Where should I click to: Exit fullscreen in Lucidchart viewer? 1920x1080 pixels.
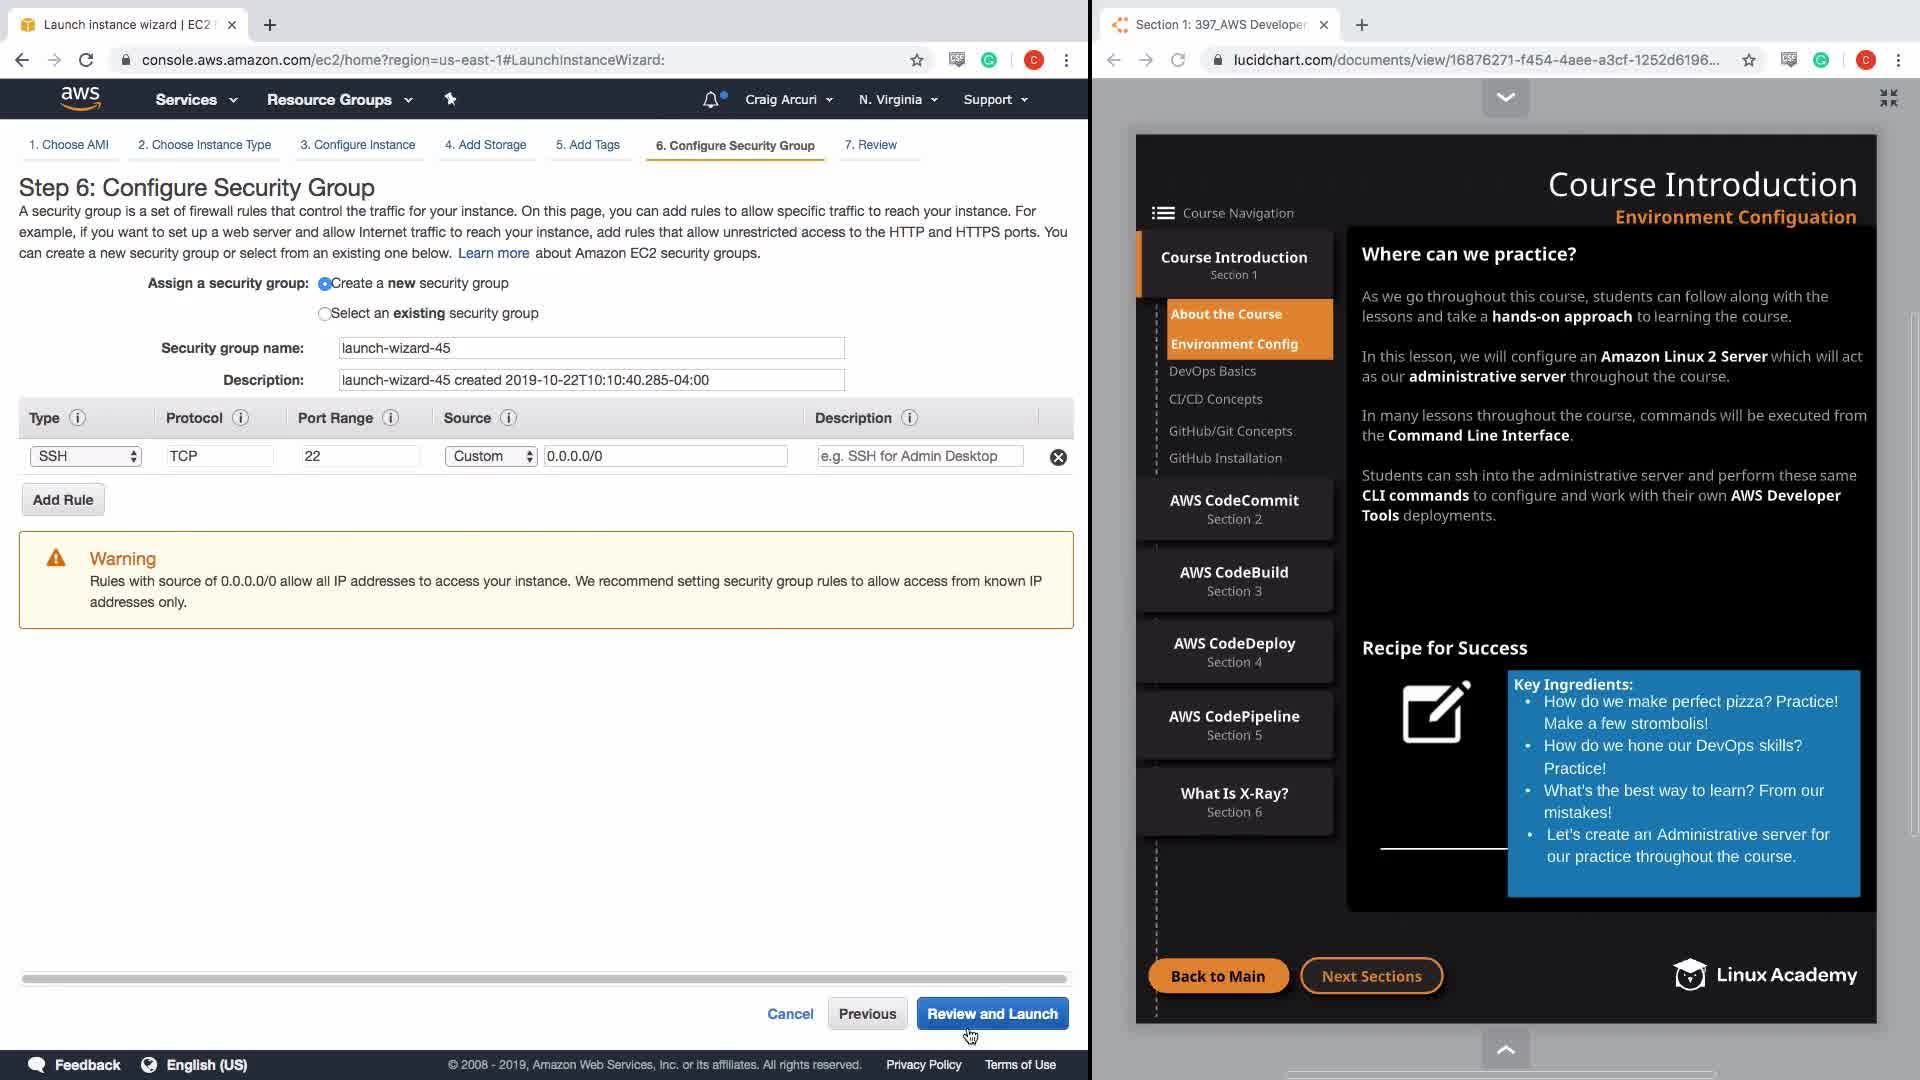(x=1888, y=98)
